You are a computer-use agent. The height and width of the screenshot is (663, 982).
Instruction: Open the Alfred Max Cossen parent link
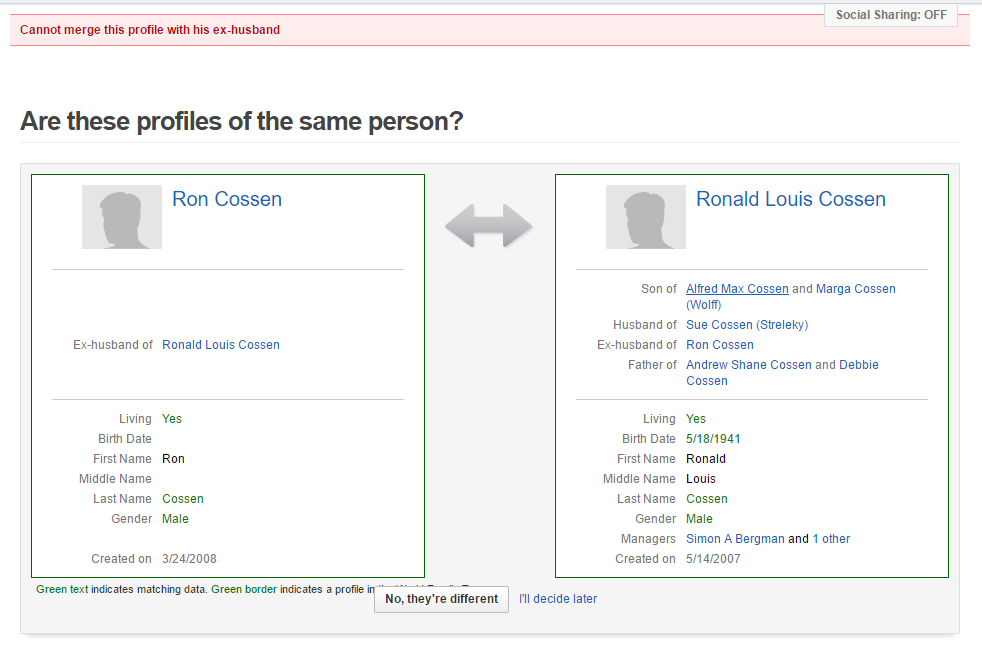click(x=737, y=289)
